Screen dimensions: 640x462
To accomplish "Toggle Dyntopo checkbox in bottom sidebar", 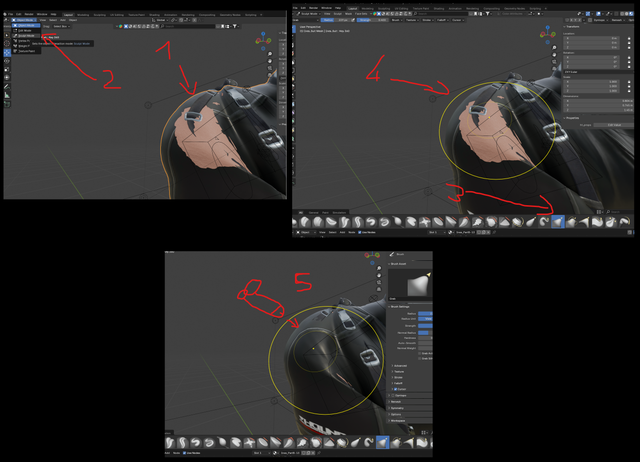I will [x=393, y=395].
